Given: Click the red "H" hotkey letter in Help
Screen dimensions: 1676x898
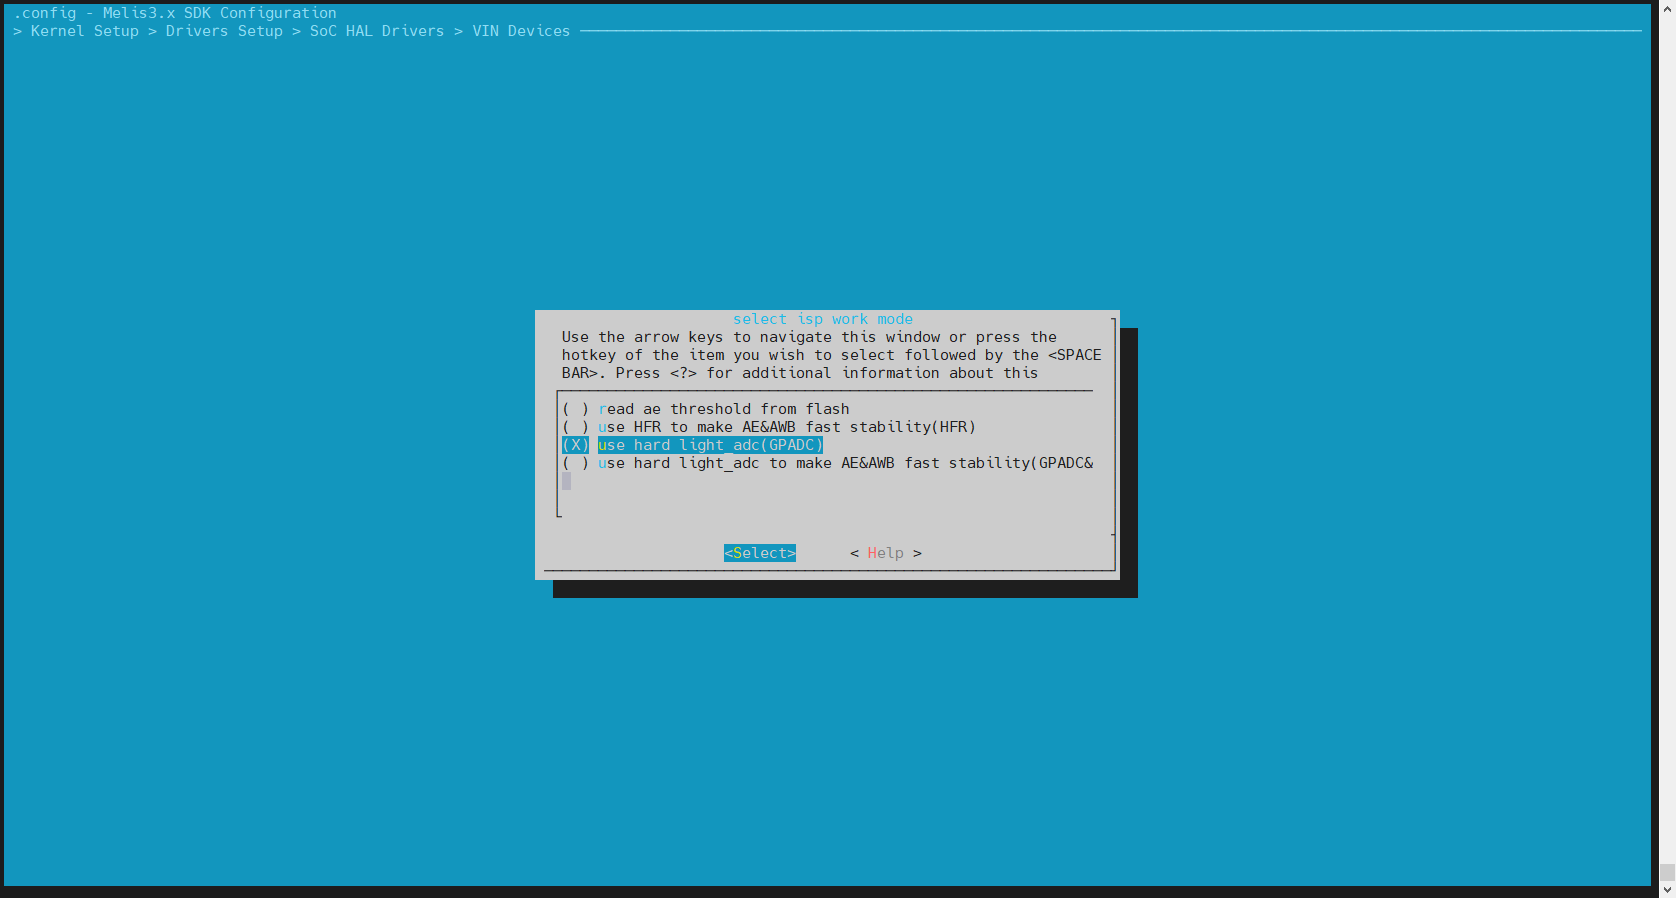Looking at the screenshot, I should [x=872, y=553].
